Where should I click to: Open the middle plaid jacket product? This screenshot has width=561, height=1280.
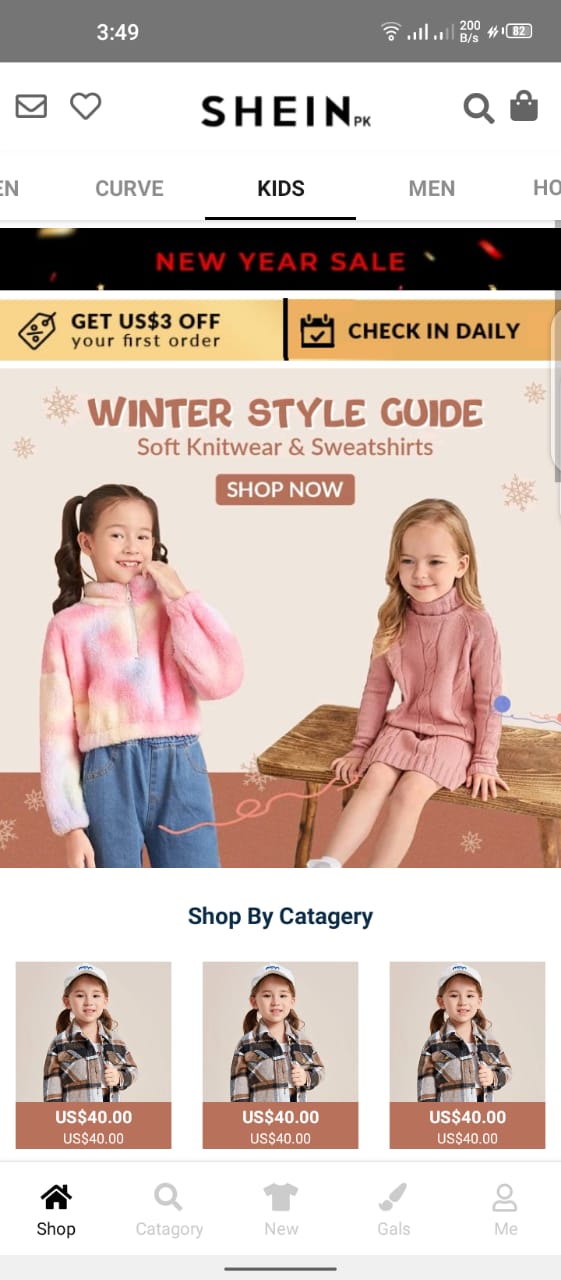coord(280,1055)
